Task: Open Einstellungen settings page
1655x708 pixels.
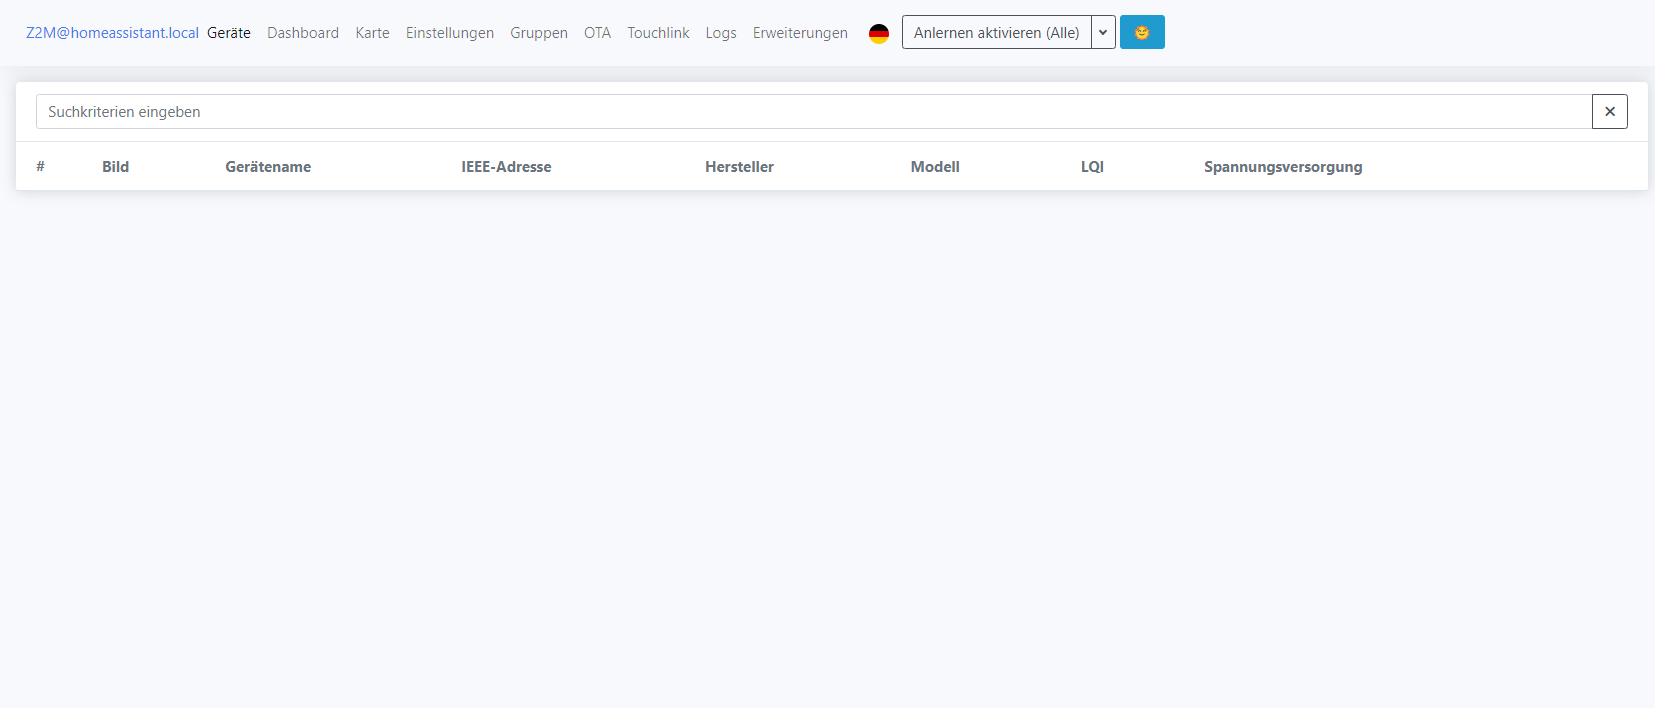Action: pyautogui.click(x=450, y=33)
